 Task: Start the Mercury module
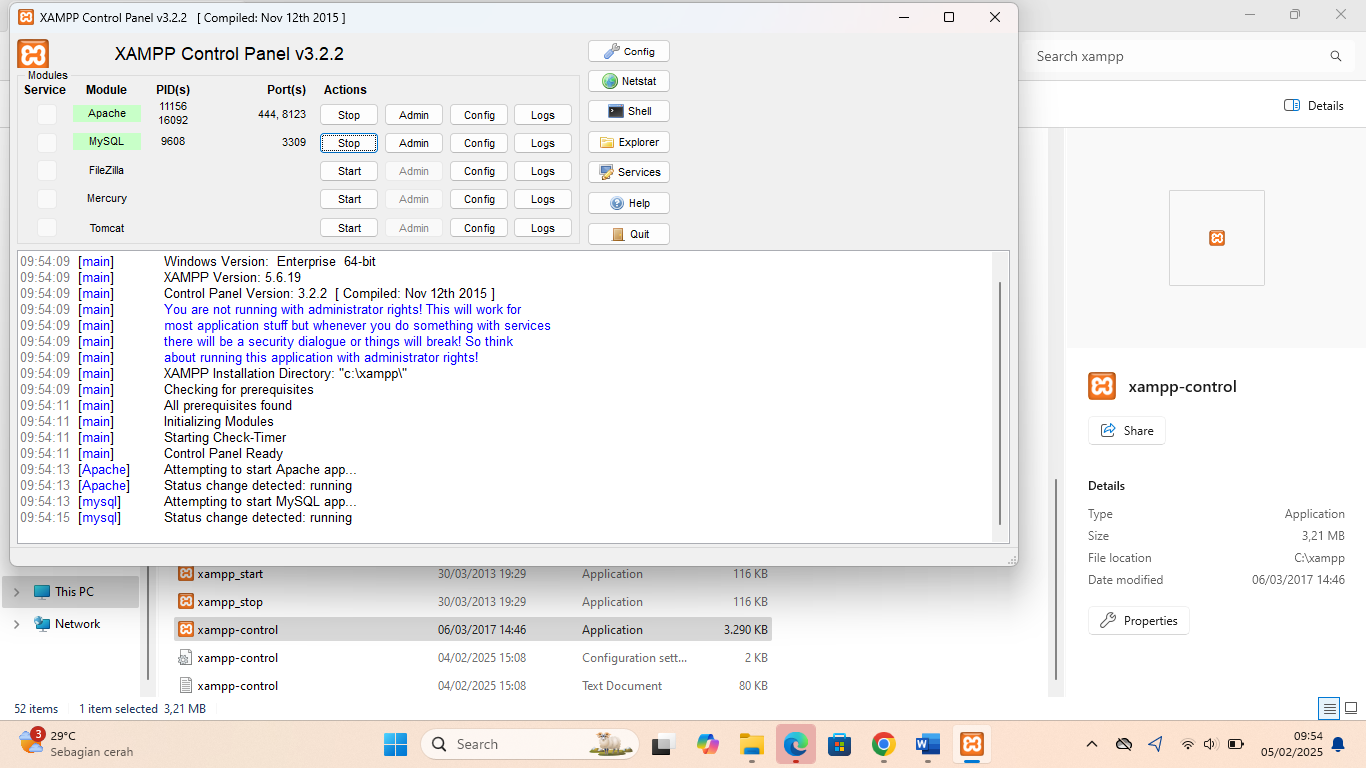pos(349,199)
